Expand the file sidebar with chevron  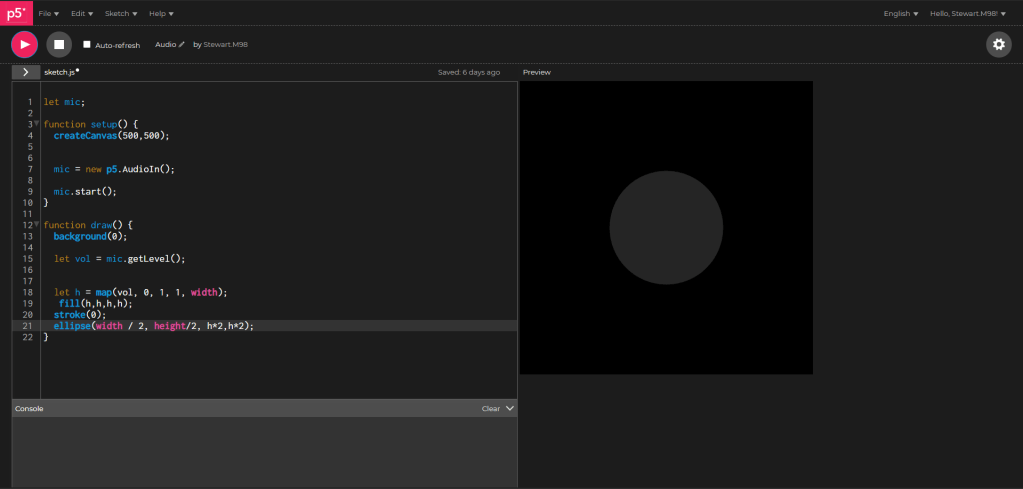click(25, 72)
